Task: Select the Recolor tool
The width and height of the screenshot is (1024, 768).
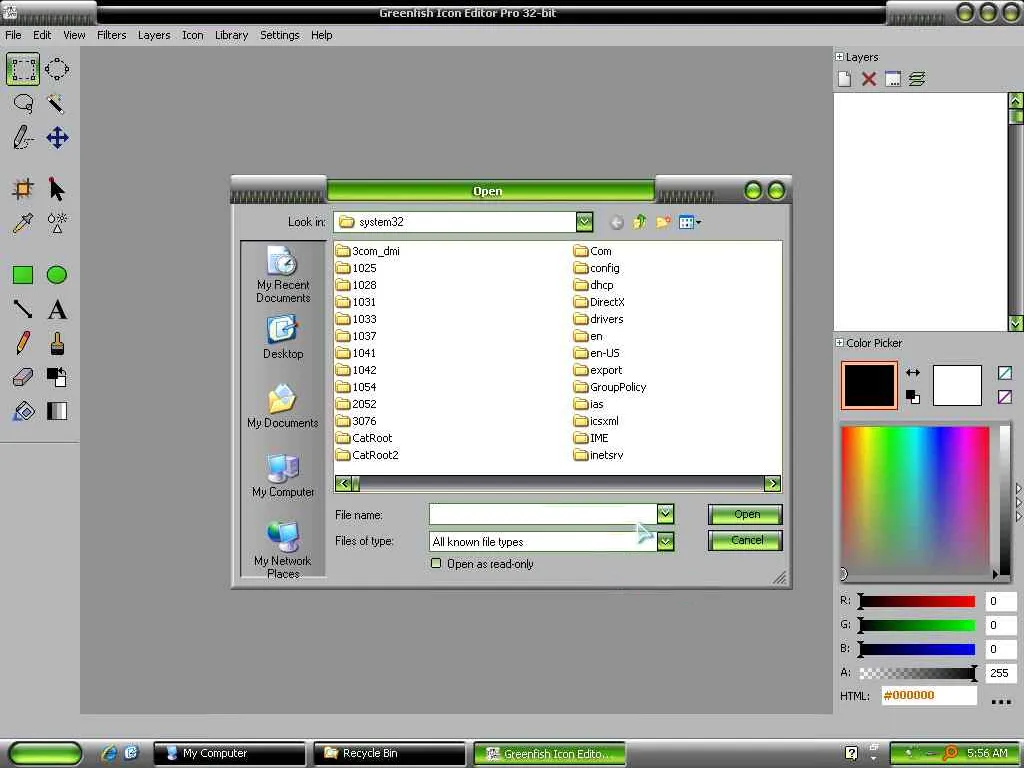Action: point(57,377)
